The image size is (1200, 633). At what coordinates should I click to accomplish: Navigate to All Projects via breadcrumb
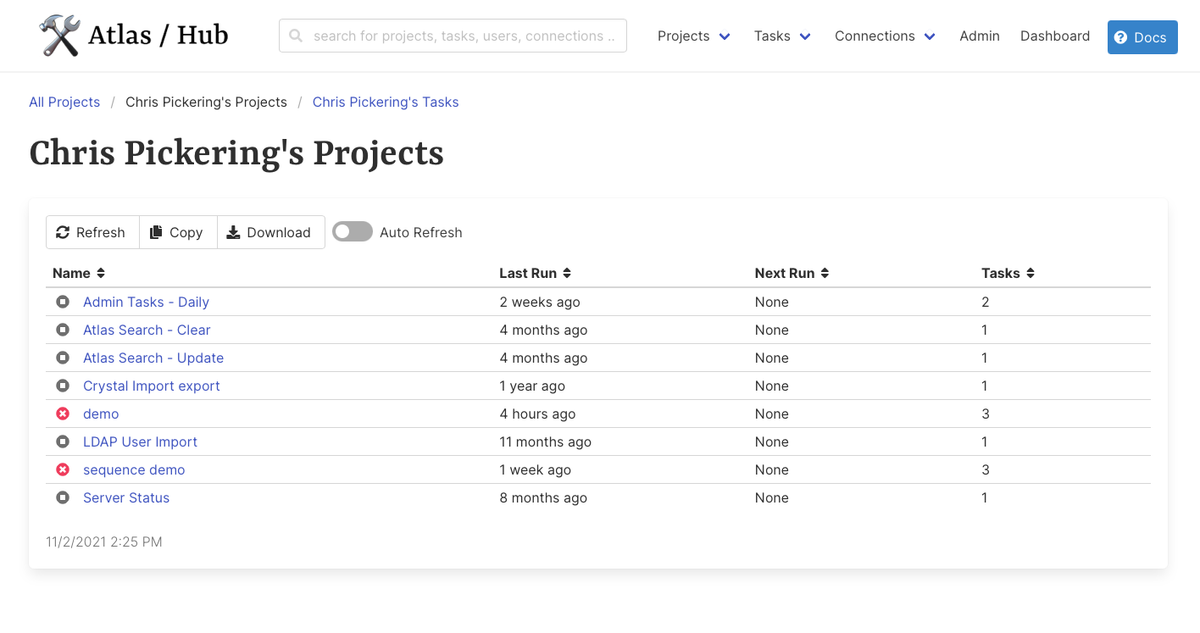(64, 101)
